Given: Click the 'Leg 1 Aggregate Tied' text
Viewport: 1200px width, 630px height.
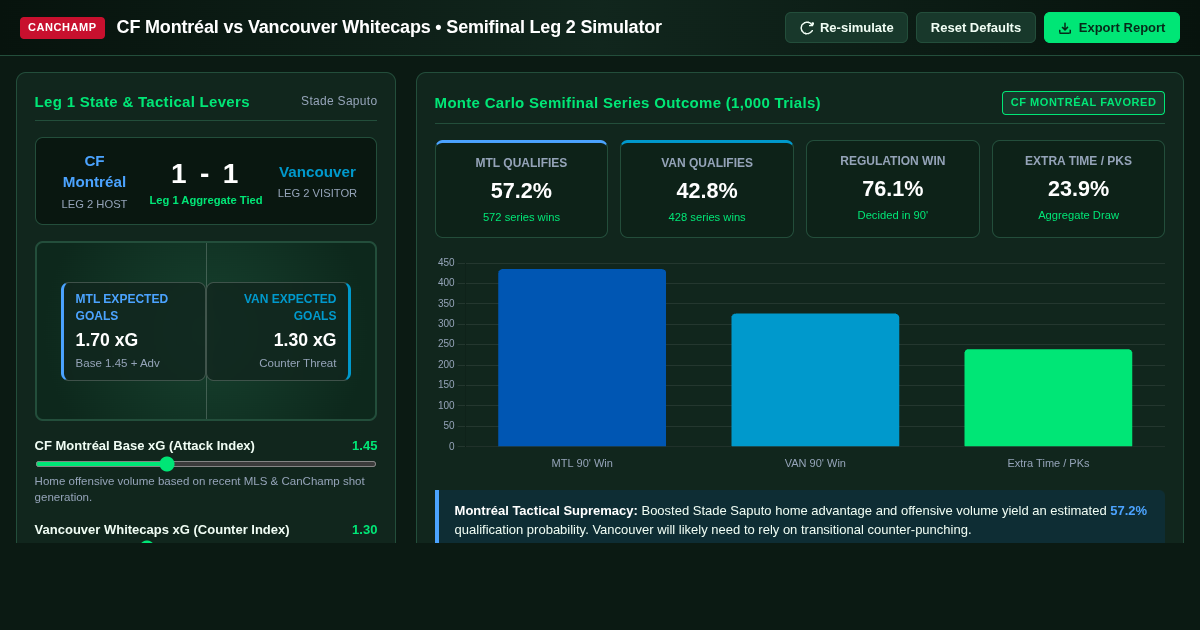Looking at the screenshot, I should [x=206, y=200].
